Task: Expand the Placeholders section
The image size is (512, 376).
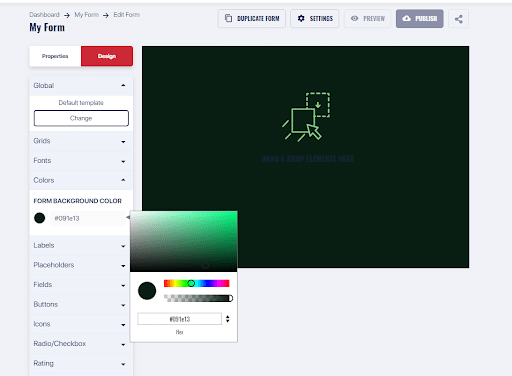Action: tap(81, 265)
